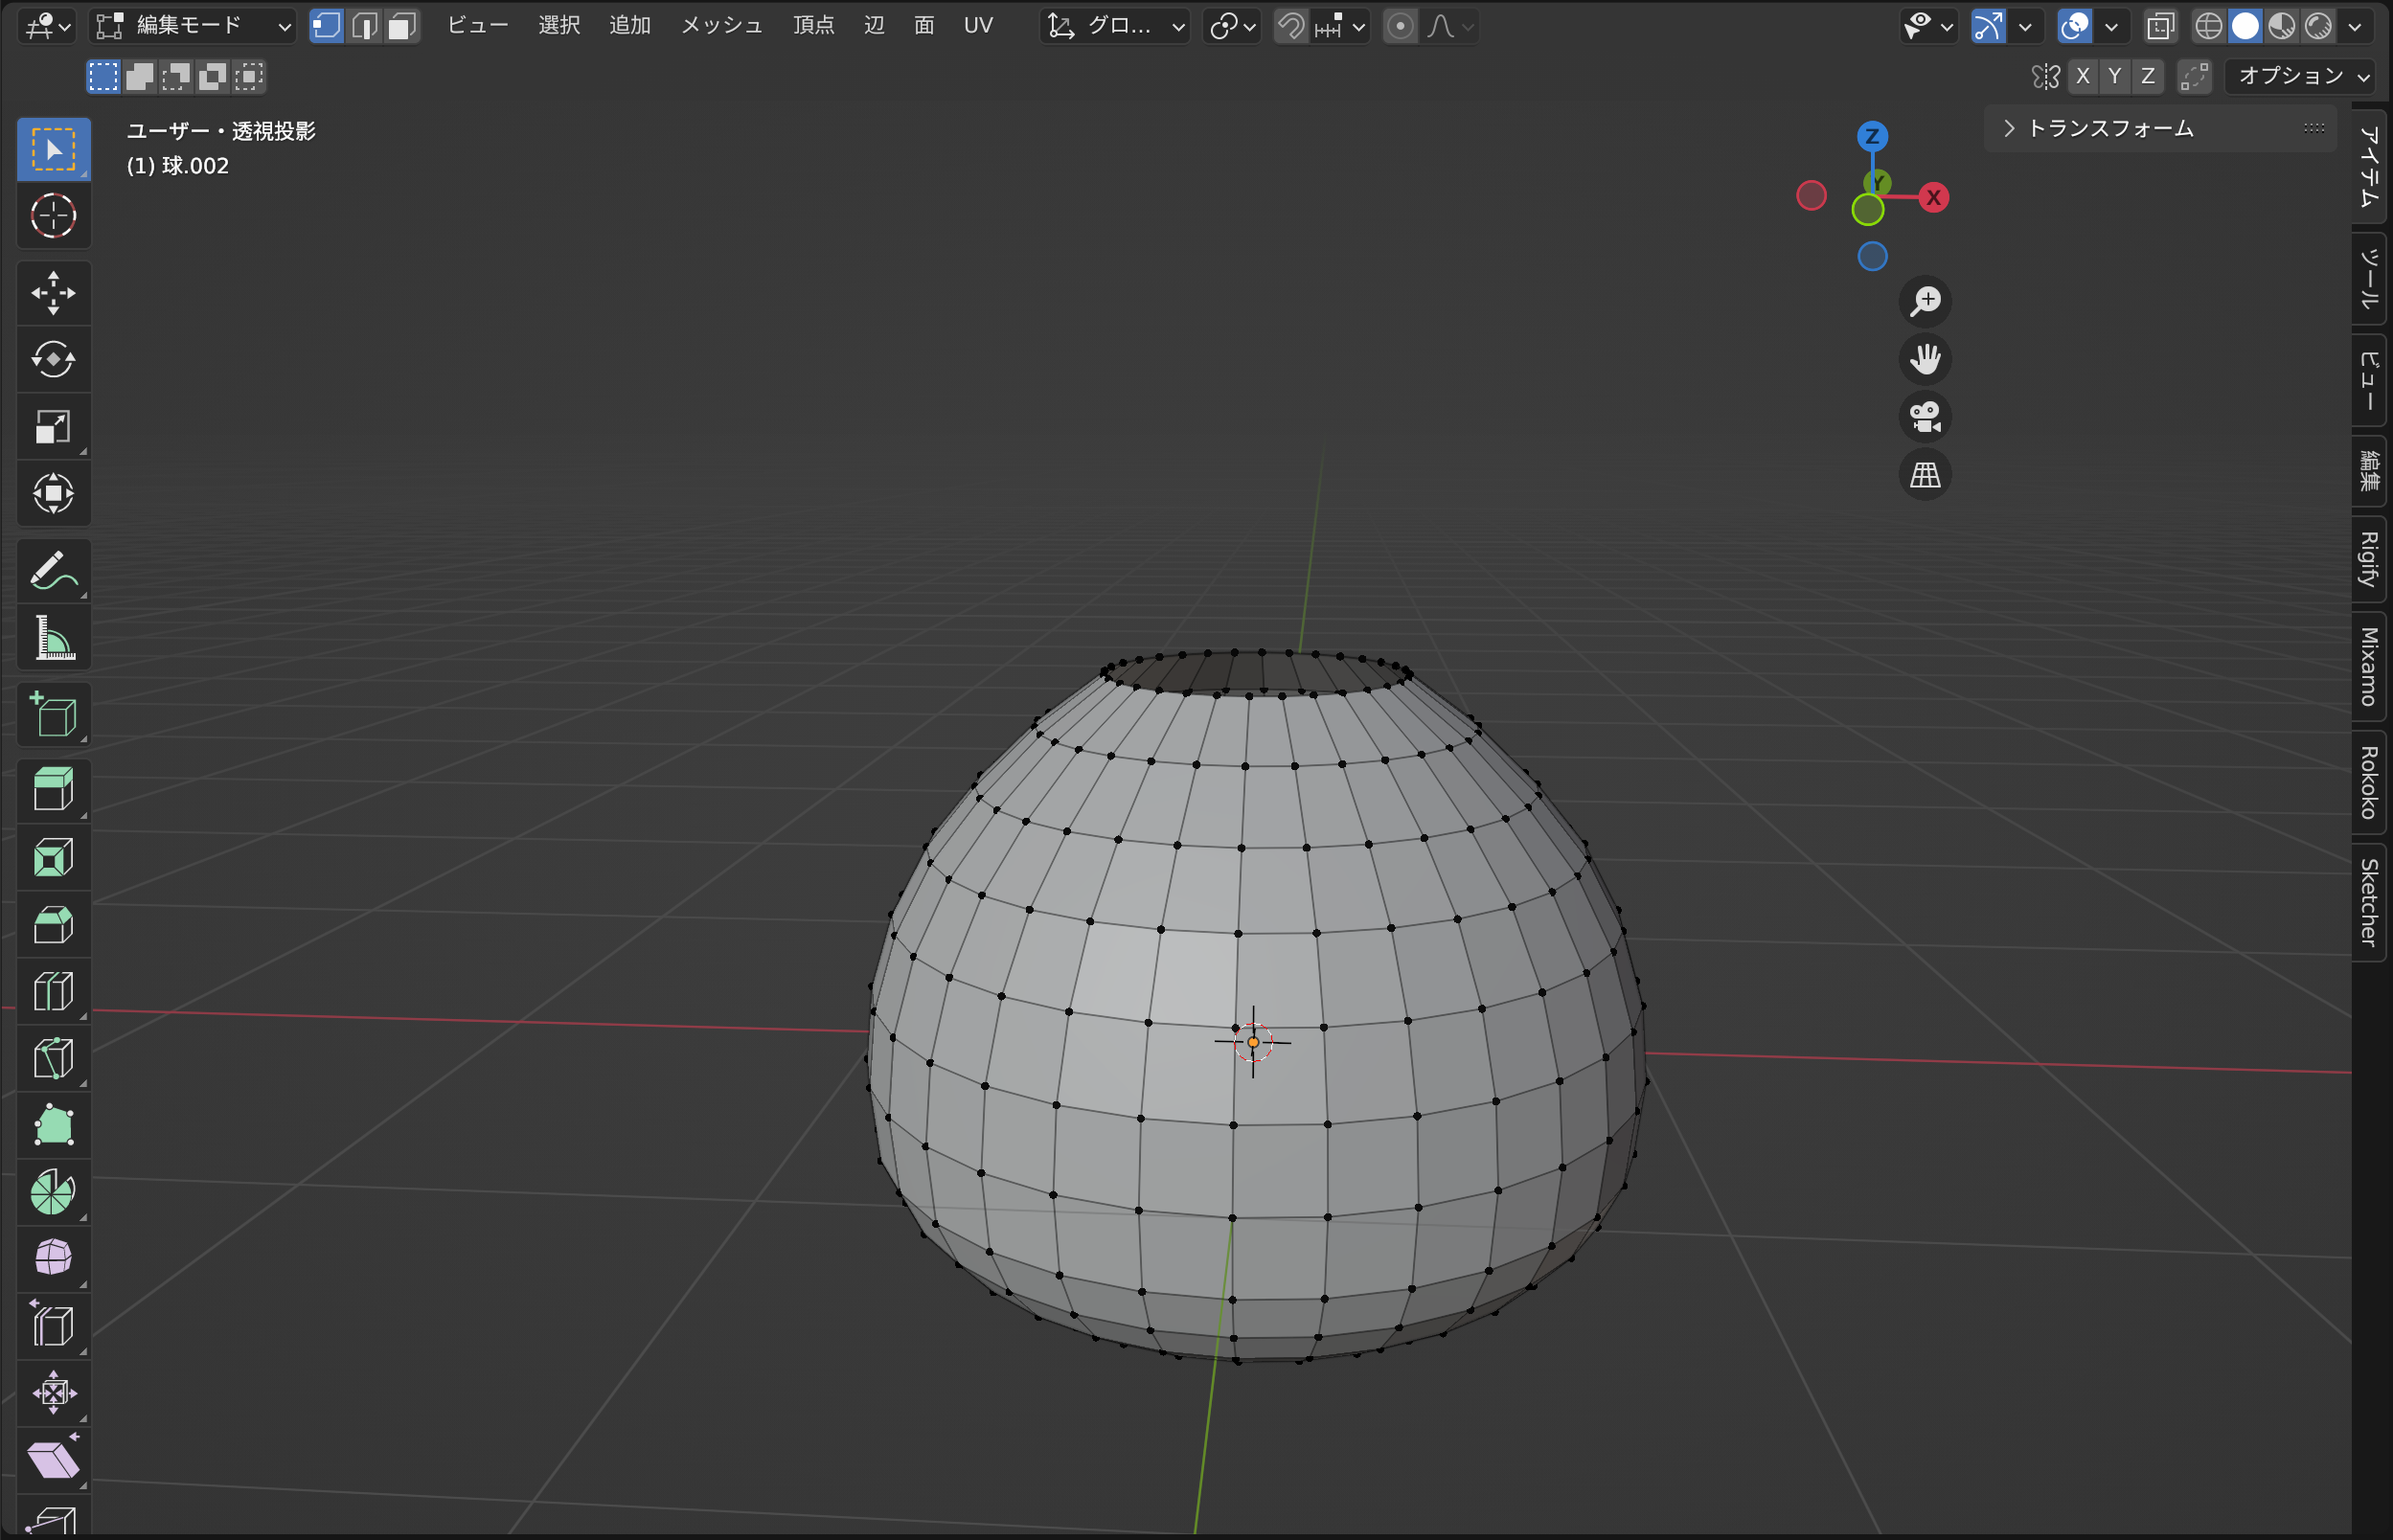Open the pivot point dropdown
Image resolution: width=2393 pixels, height=1540 pixels.
pos(1232,26)
